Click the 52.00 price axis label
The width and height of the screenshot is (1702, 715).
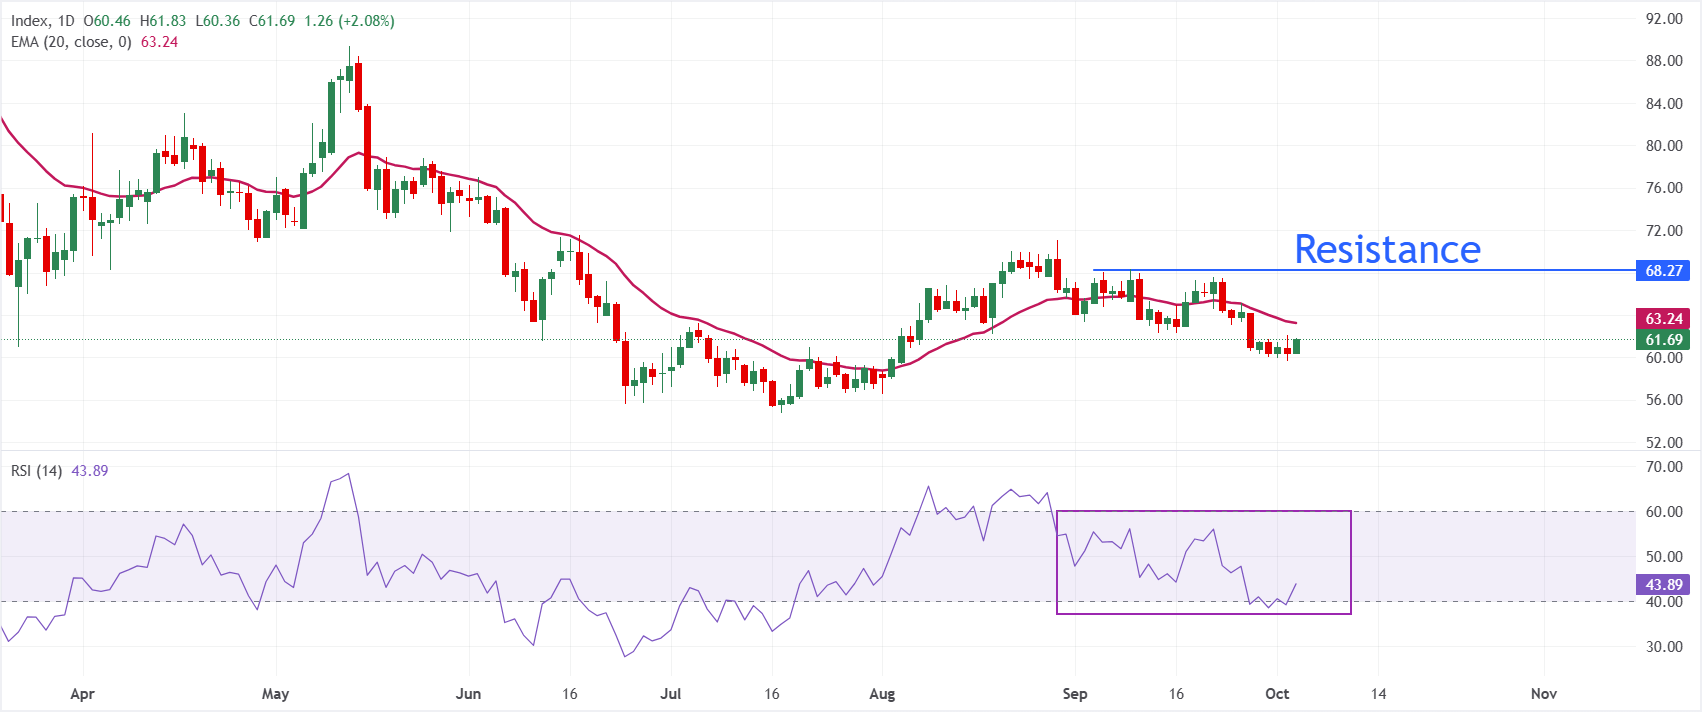(x=1664, y=443)
